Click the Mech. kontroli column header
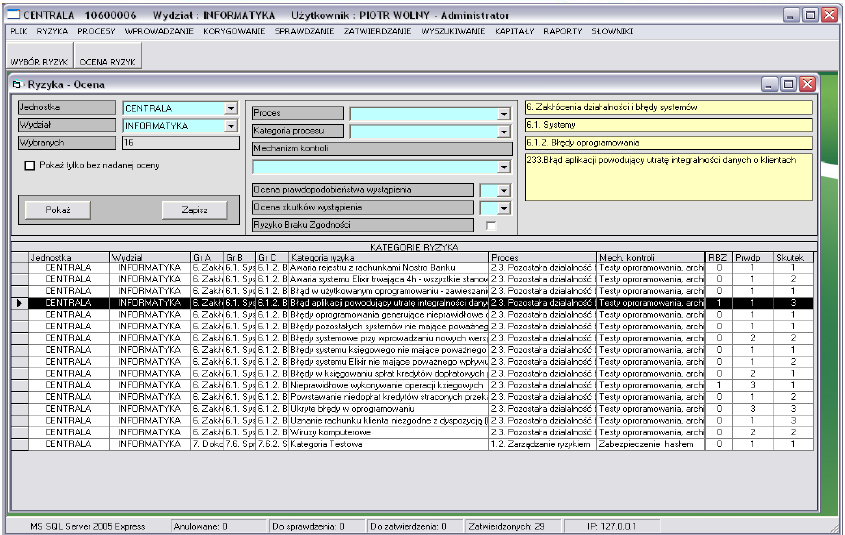This screenshot has width=845, height=535. (x=651, y=258)
